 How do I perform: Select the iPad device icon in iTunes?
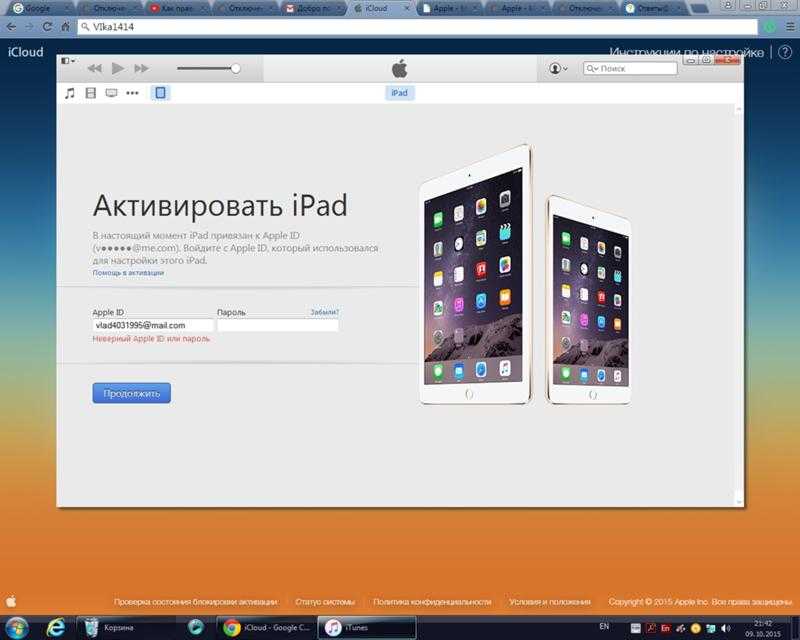click(160, 93)
